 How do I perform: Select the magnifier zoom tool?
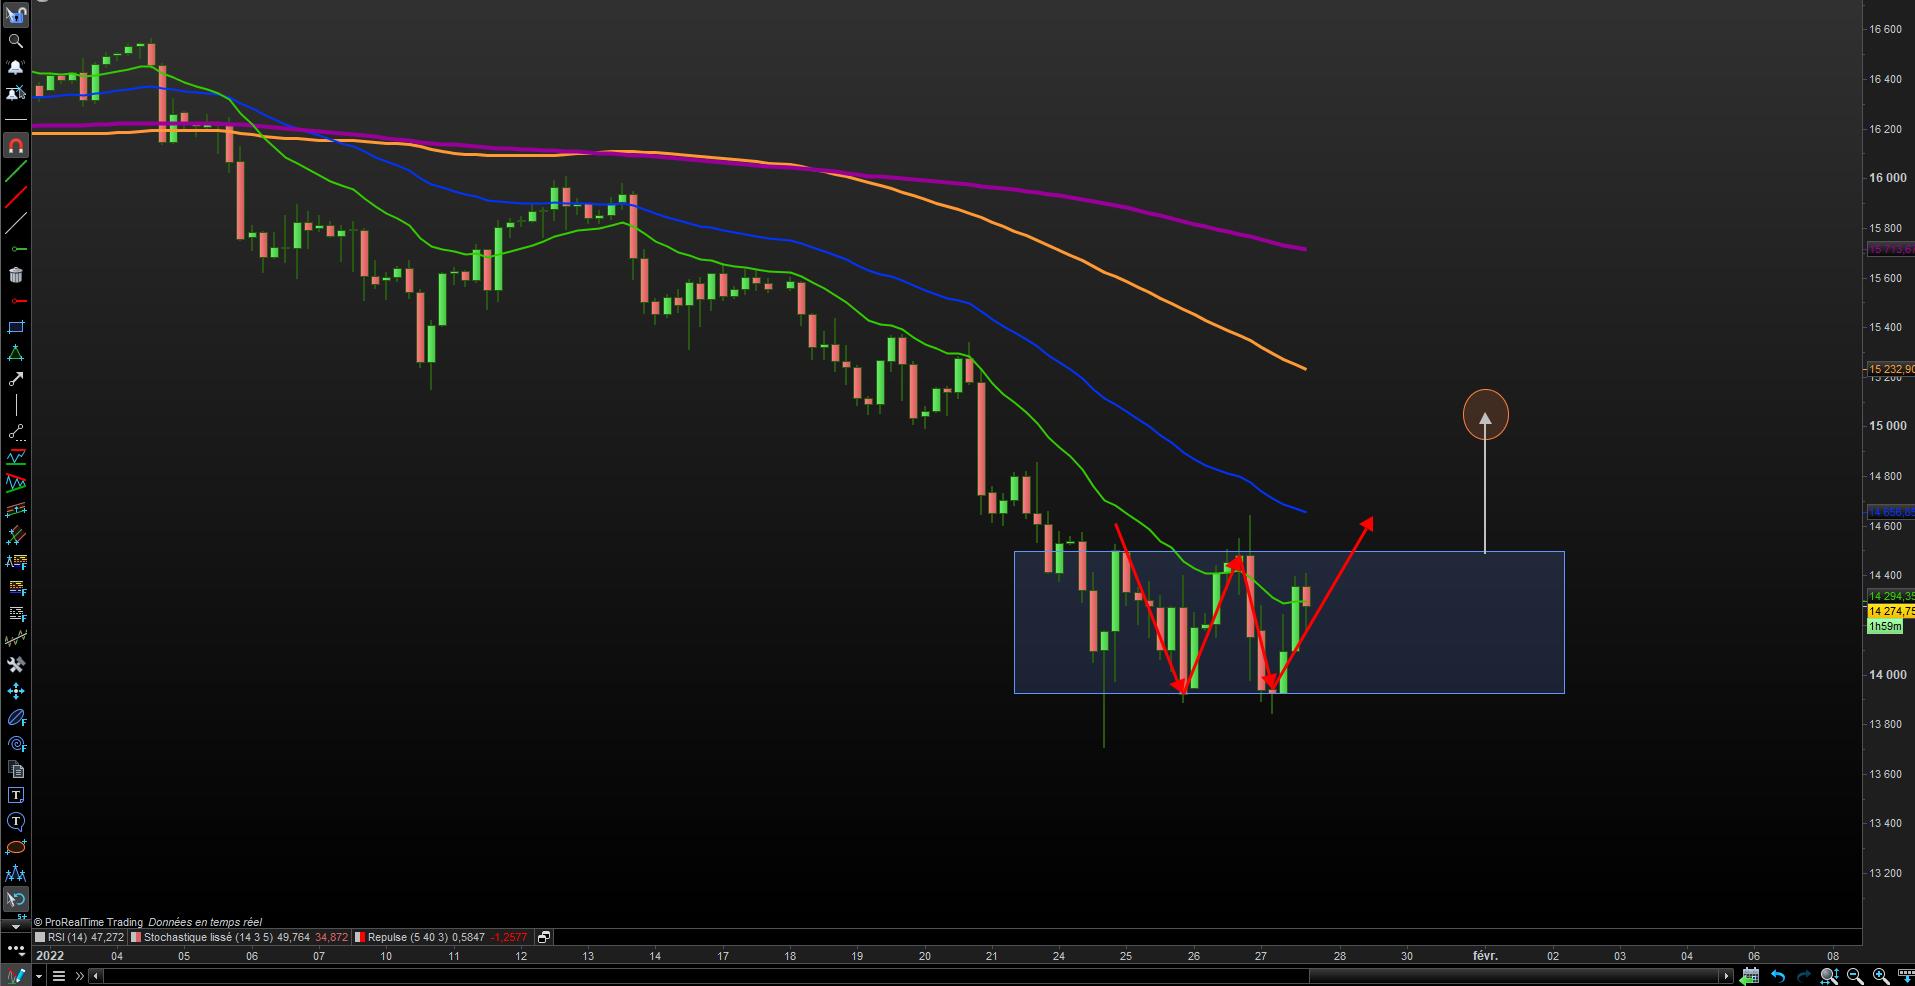click(x=15, y=41)
